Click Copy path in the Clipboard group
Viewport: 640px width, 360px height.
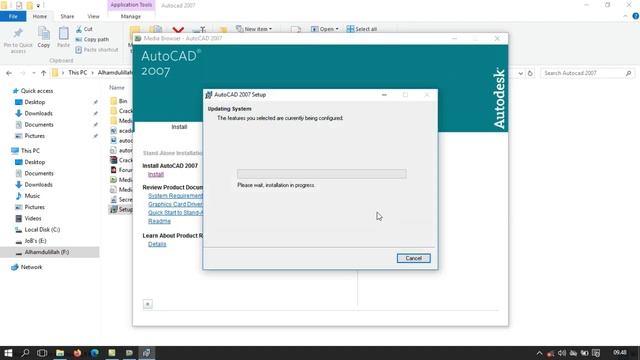pyautogui.click(x=92, y=40)
